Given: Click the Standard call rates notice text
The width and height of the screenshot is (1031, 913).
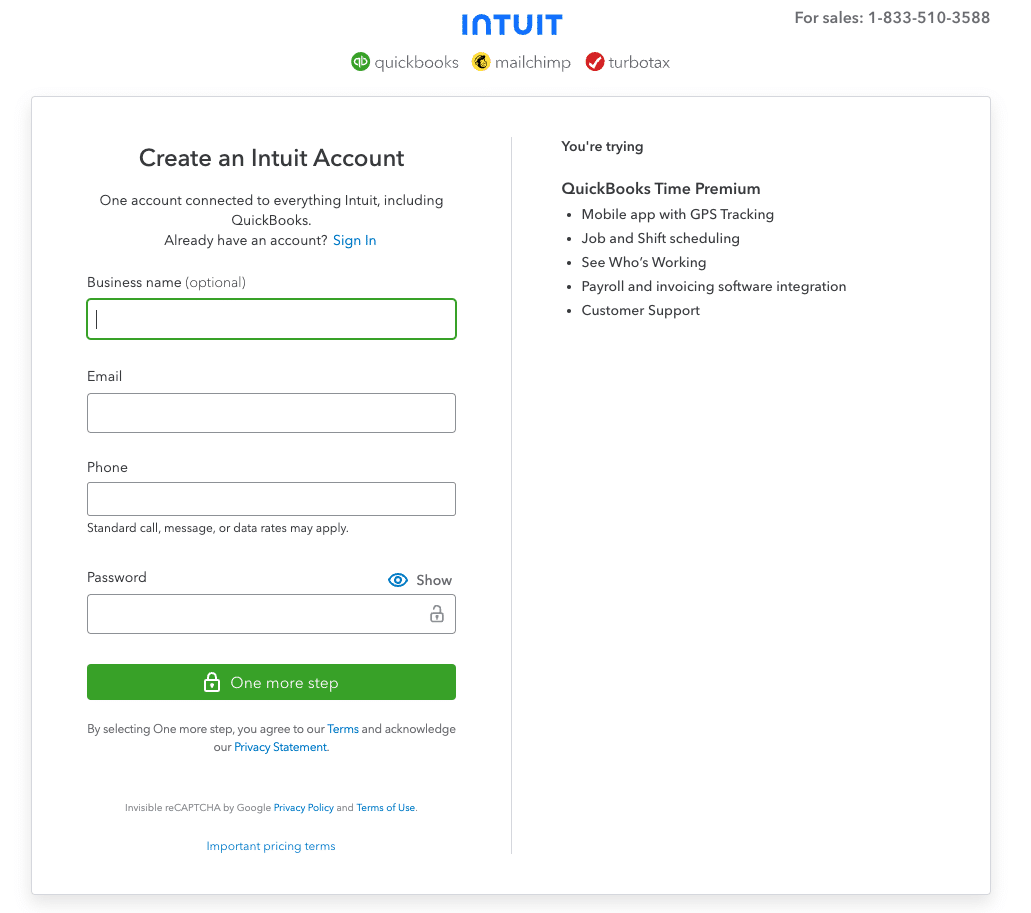Looking at the screenshot, I should pos(218,528).
